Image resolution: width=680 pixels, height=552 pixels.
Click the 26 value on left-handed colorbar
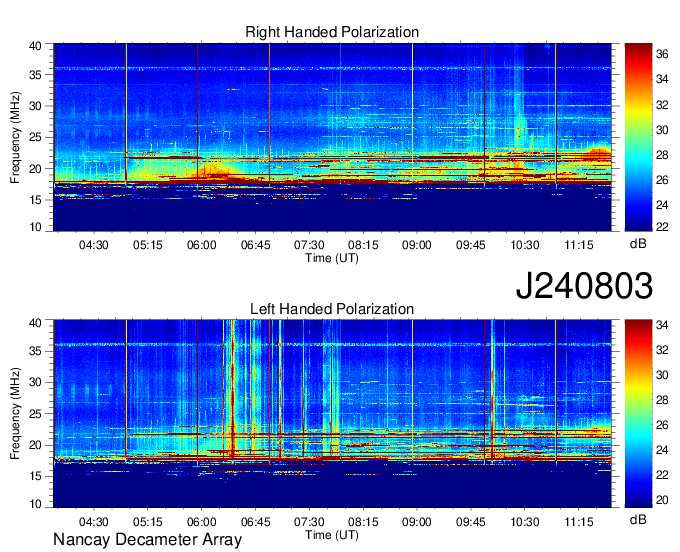(662, 425)
